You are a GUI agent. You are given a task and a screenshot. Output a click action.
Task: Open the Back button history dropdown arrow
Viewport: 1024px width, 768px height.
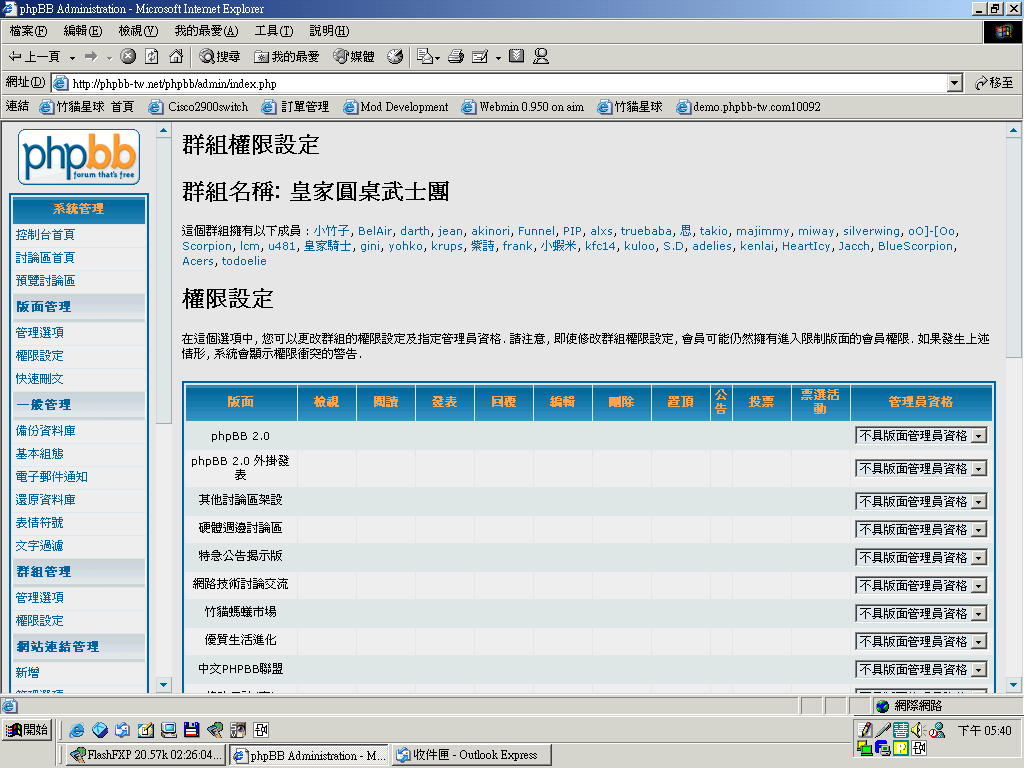pyautogui.click(x=72, y=57)
